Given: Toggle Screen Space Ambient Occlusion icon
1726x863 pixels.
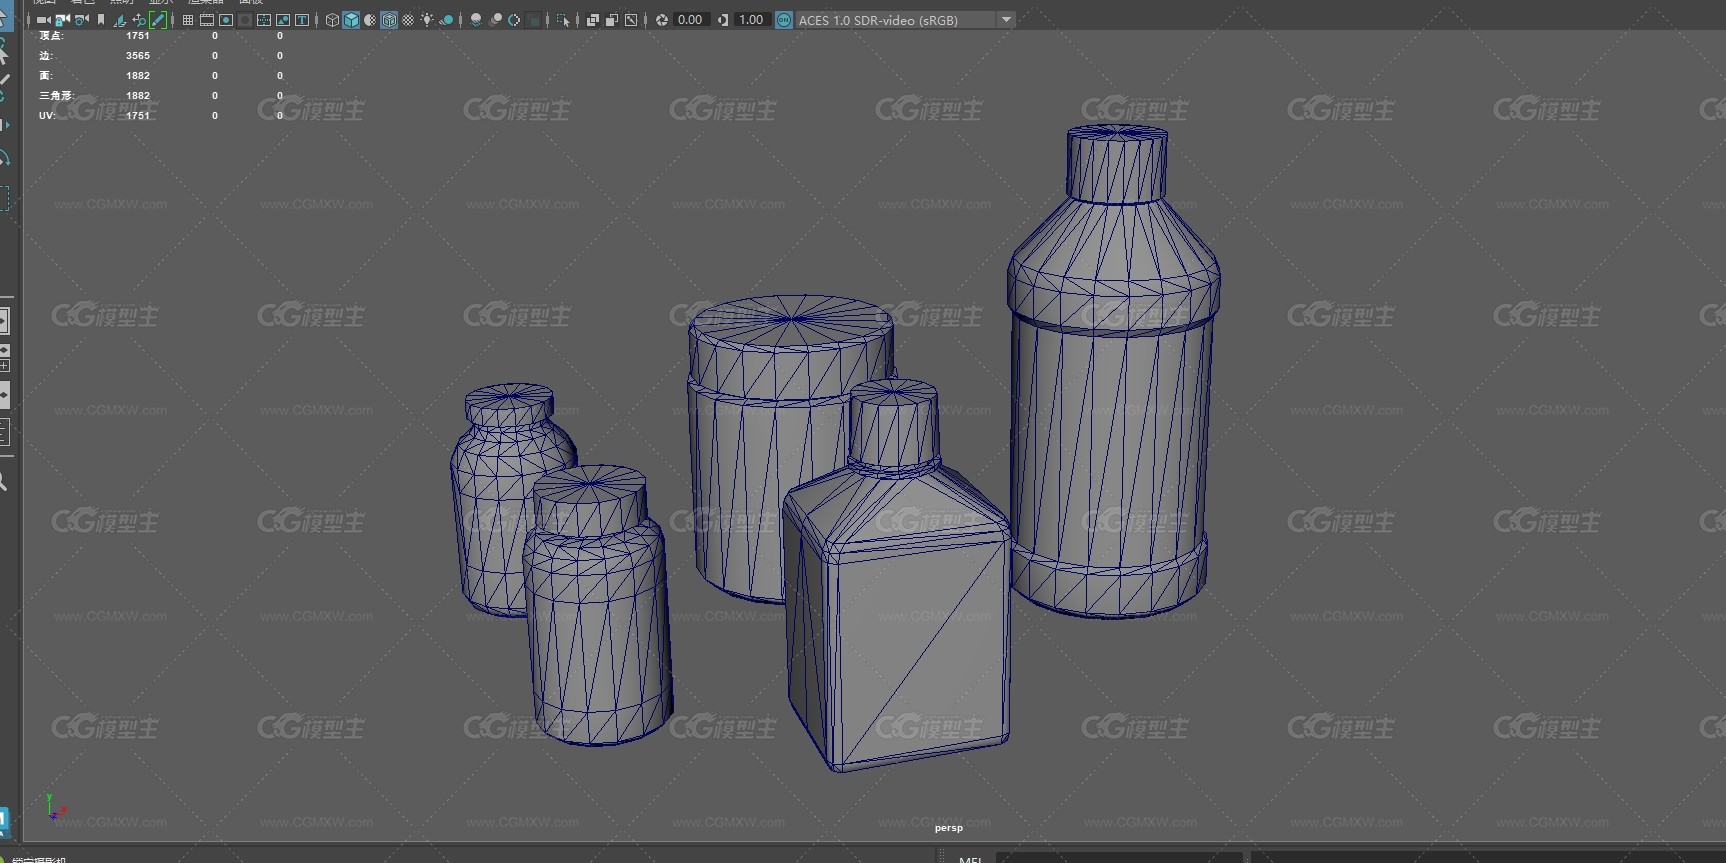Looking at the screenshot, I should pos(475,20).
